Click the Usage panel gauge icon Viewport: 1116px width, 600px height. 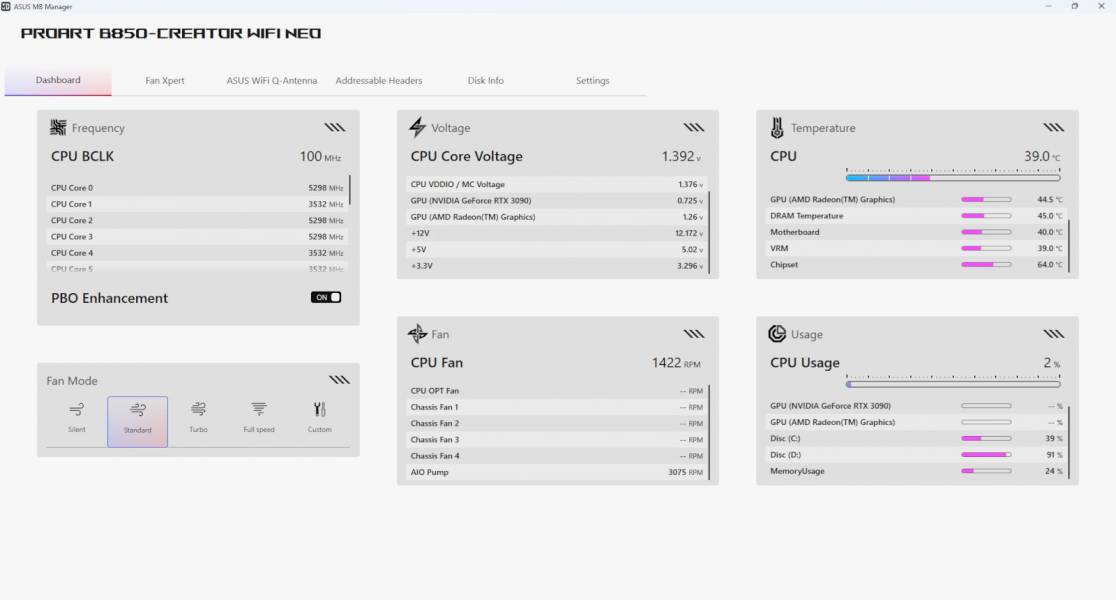point(777,334)
